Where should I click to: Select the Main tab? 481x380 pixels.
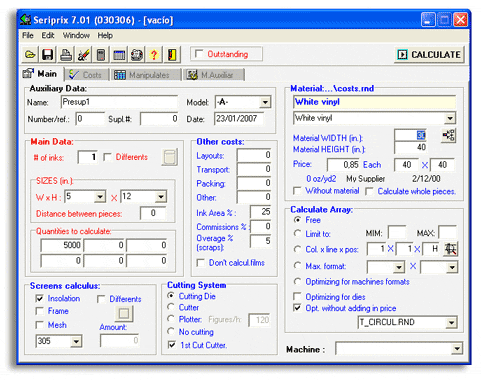pyautogui.click(x=41, y=74)
